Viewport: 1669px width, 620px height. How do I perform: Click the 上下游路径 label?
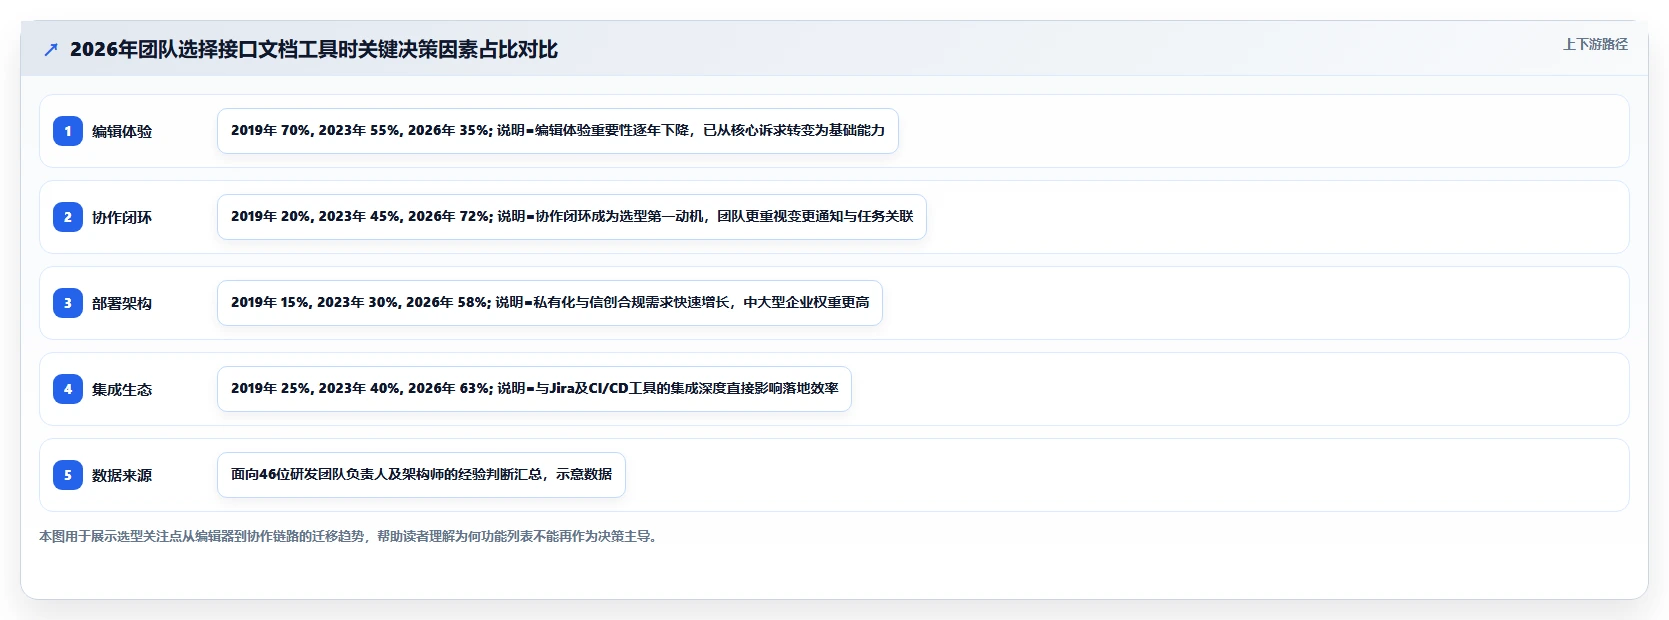click(1595, 44)
